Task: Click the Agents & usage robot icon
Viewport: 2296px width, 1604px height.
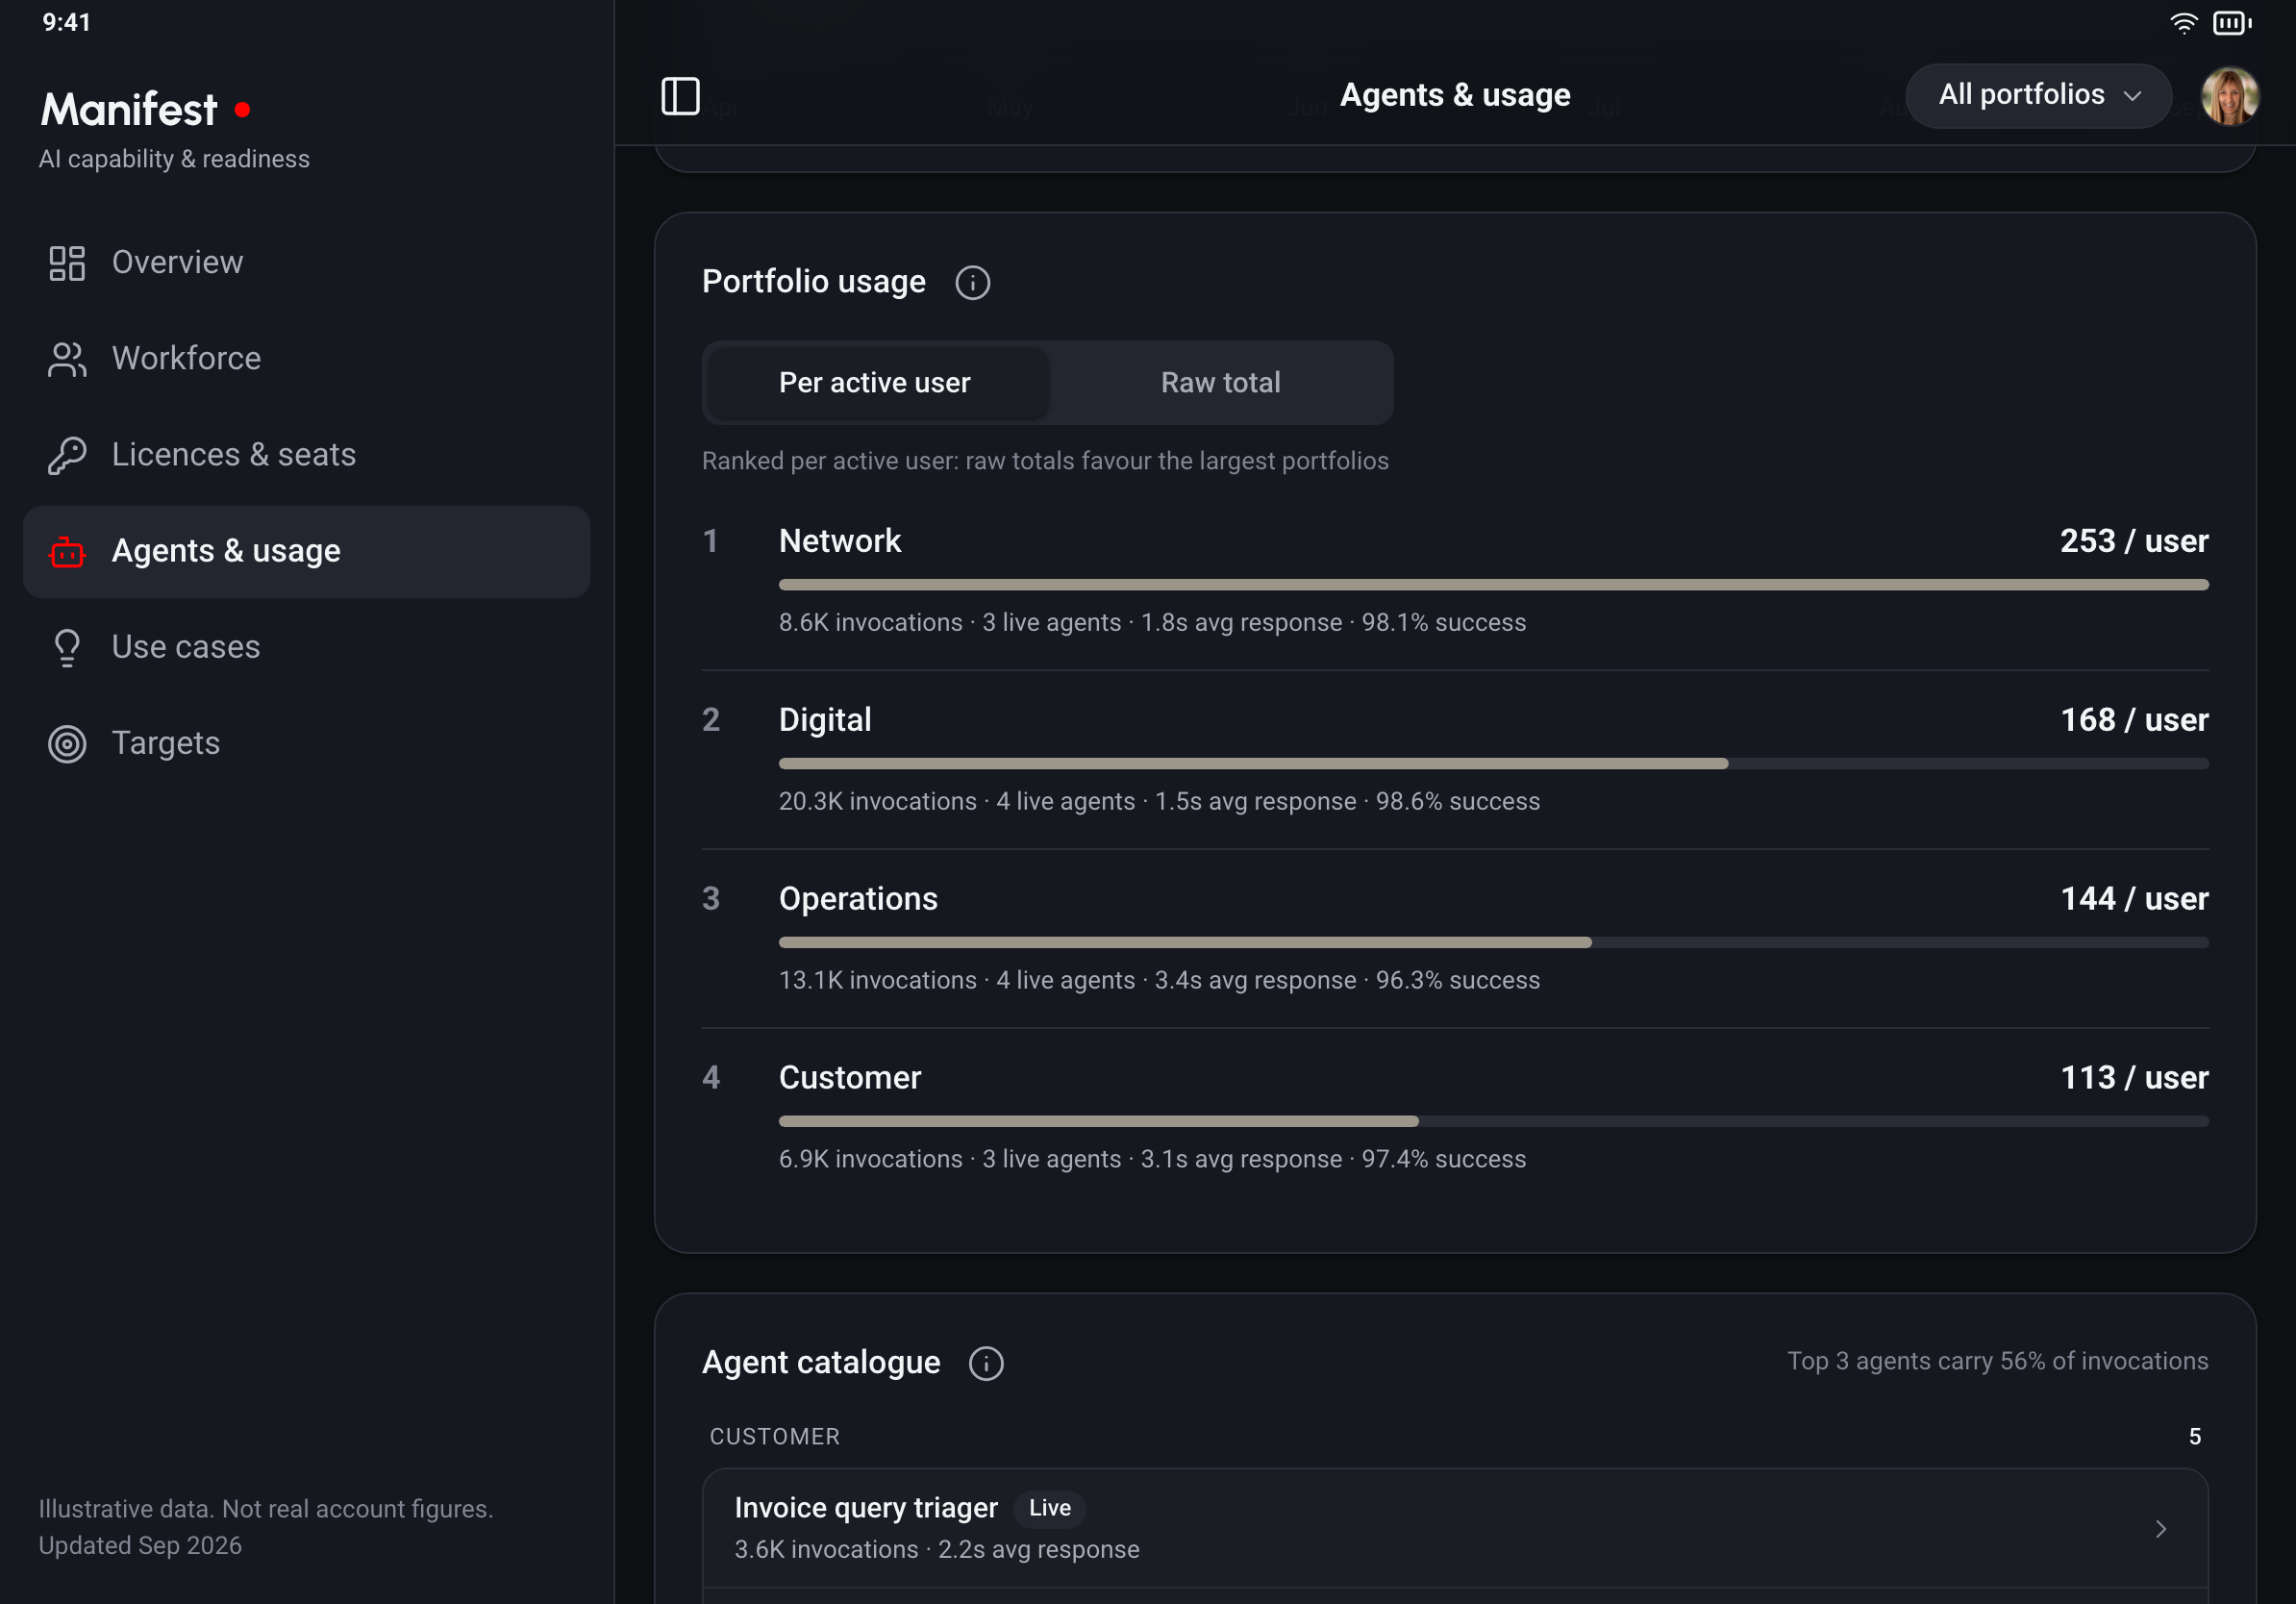Action: point(67,551)
